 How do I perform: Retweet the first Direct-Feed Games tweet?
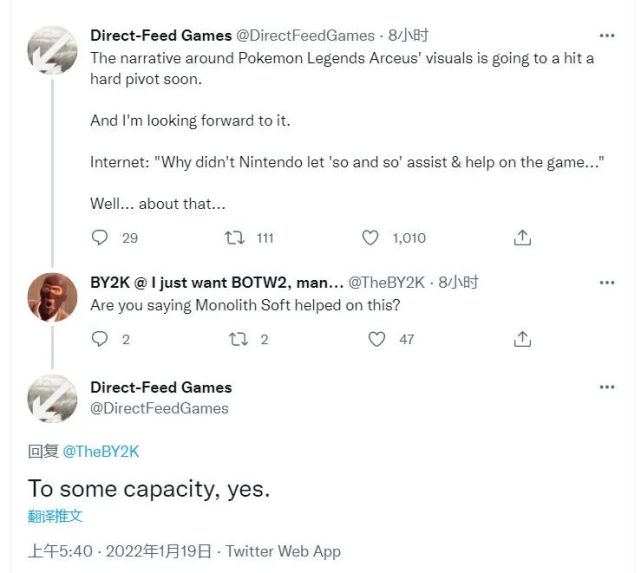[x=235, y=238]
